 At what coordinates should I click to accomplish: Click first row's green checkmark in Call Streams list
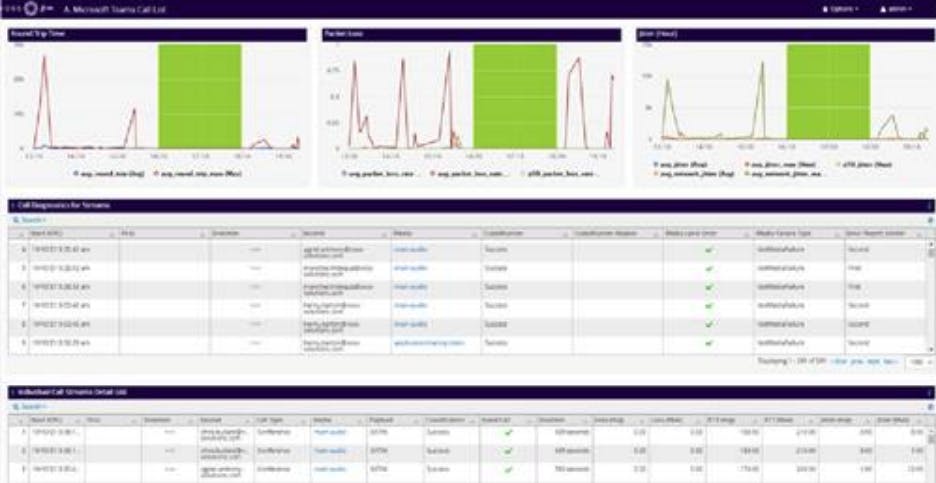click(507, 434)
